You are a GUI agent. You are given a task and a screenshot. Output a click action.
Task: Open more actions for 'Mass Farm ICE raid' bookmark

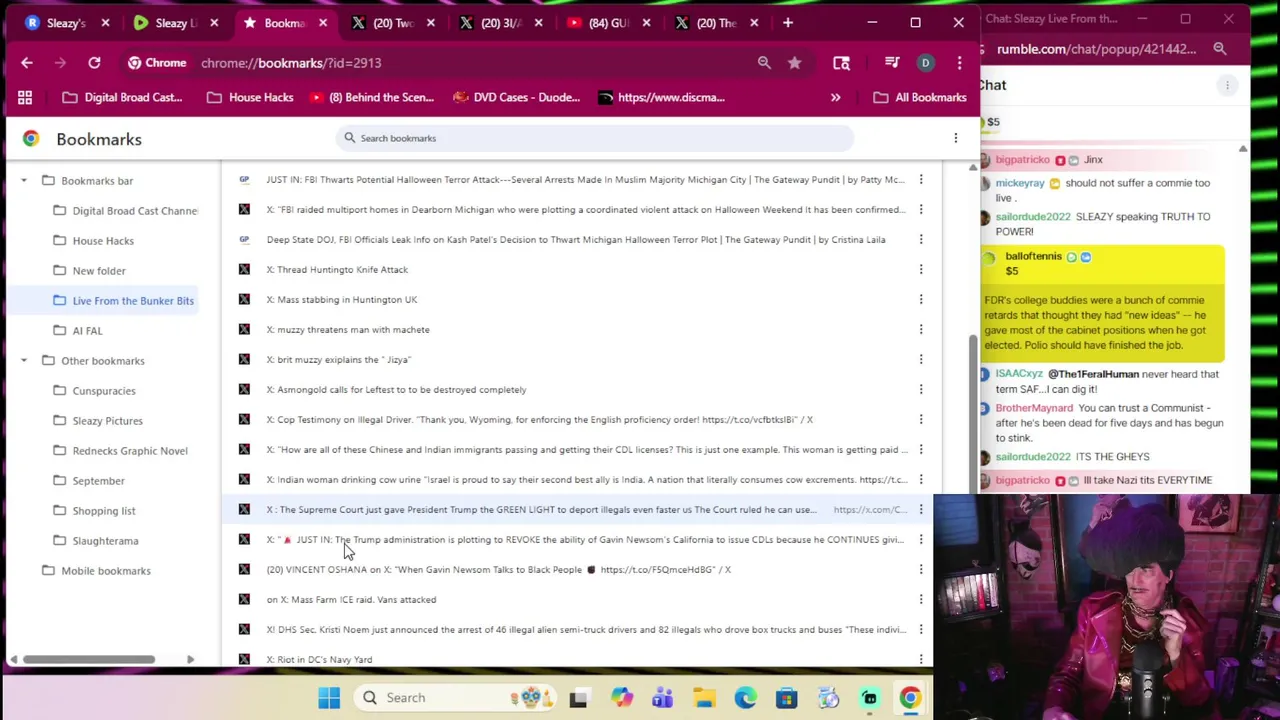921,599
